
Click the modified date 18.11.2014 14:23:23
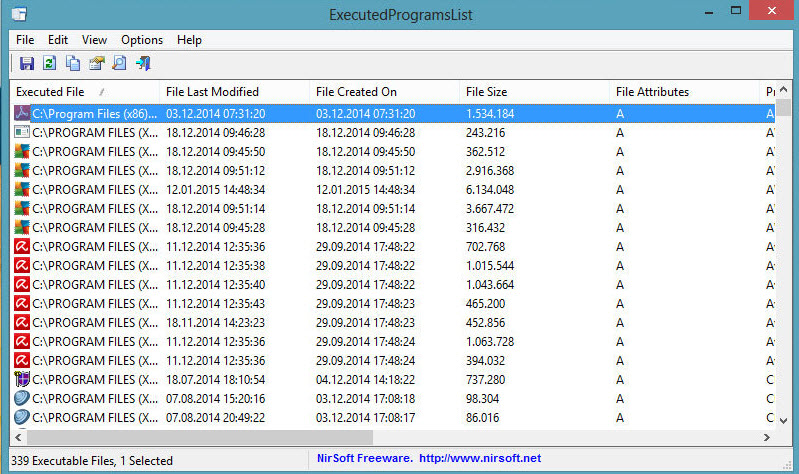point(216,323)
